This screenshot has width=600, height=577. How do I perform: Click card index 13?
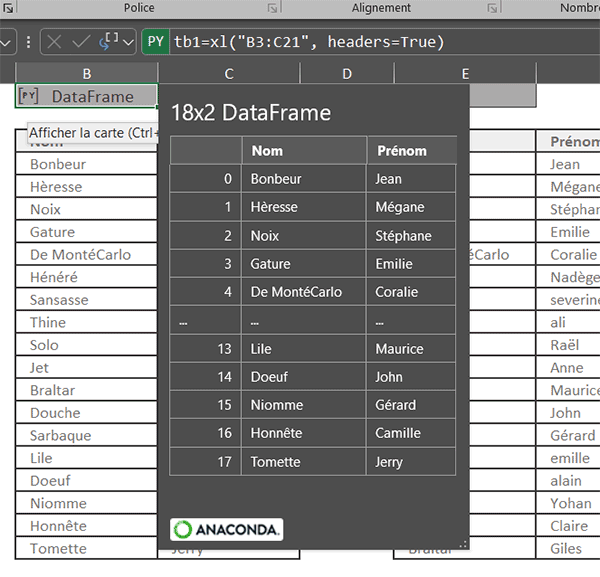coord(225,349)
